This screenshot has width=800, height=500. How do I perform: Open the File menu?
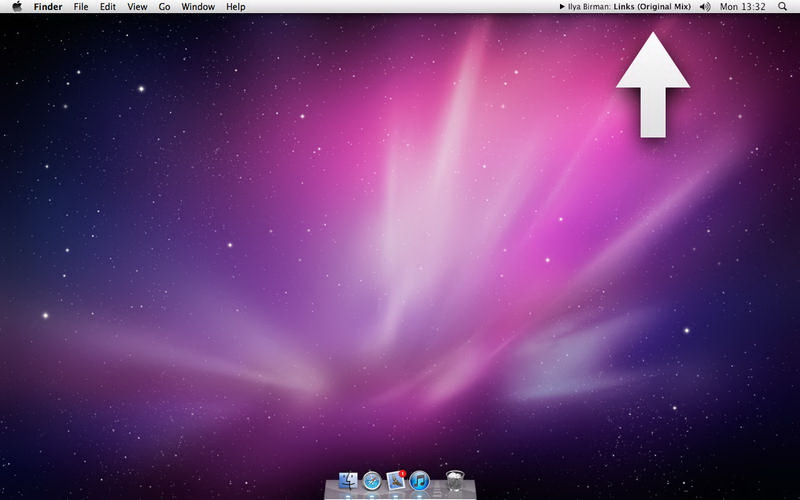point(81,7)
